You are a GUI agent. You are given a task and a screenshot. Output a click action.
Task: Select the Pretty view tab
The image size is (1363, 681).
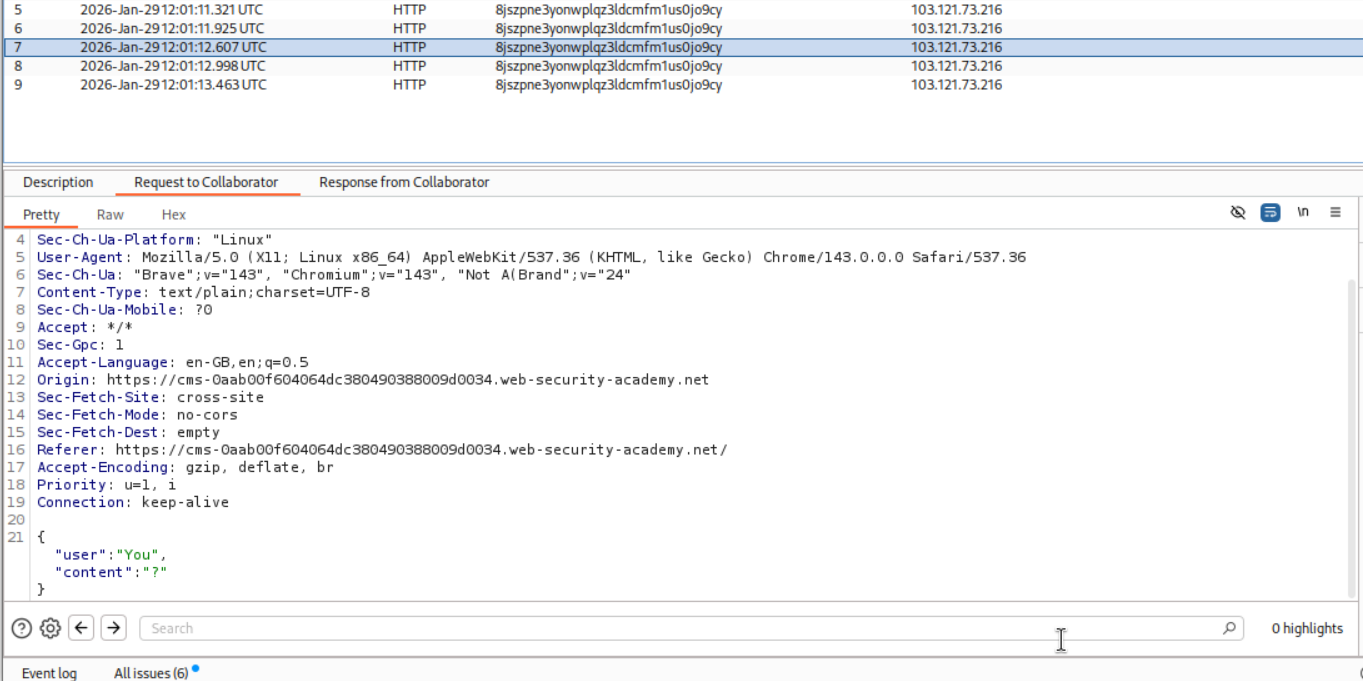pos(42,215)
